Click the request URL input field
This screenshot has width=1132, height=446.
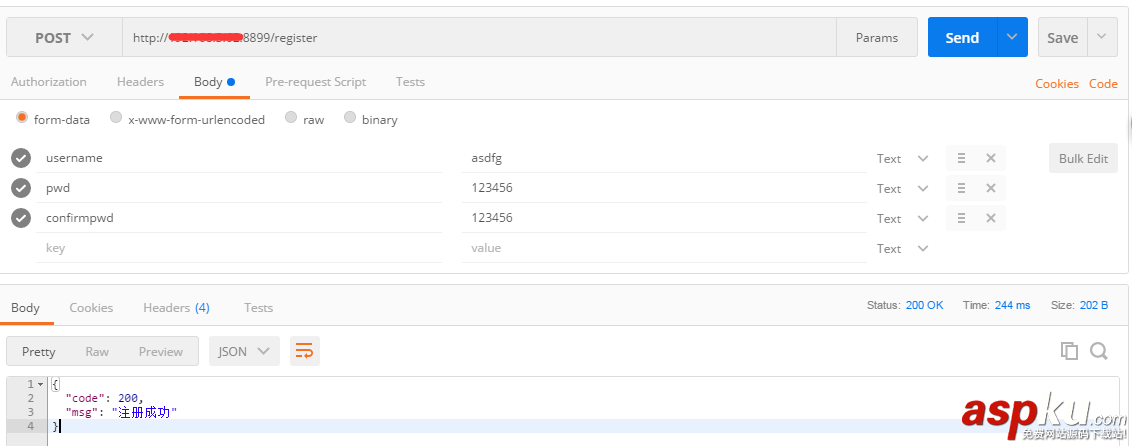tap(478, 38)
